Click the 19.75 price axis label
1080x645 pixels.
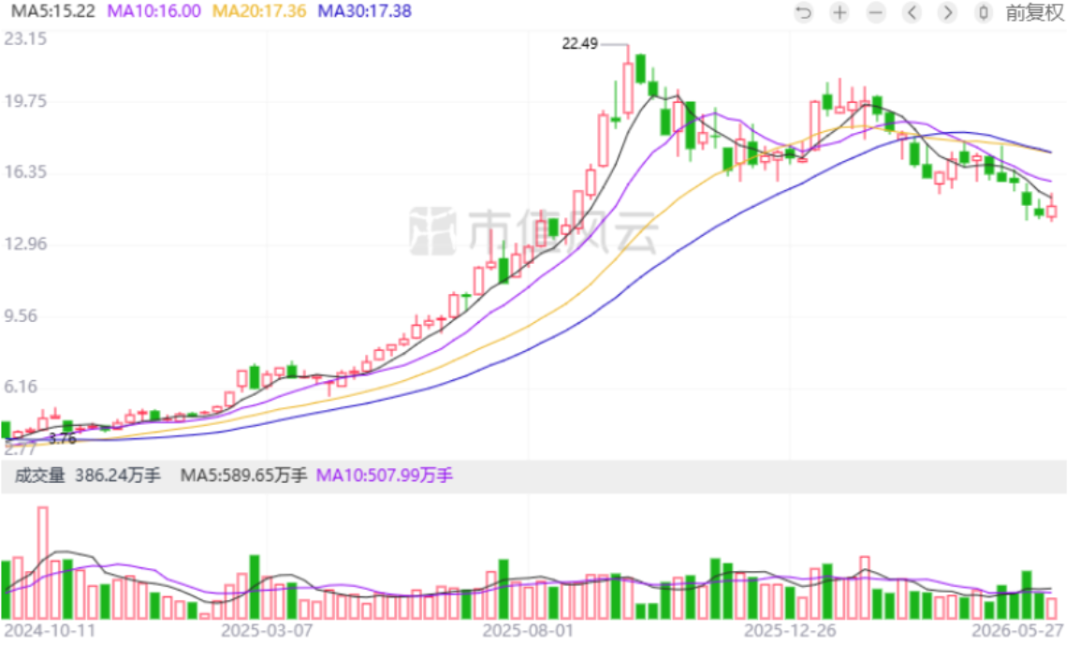click(x=25, y=102)
